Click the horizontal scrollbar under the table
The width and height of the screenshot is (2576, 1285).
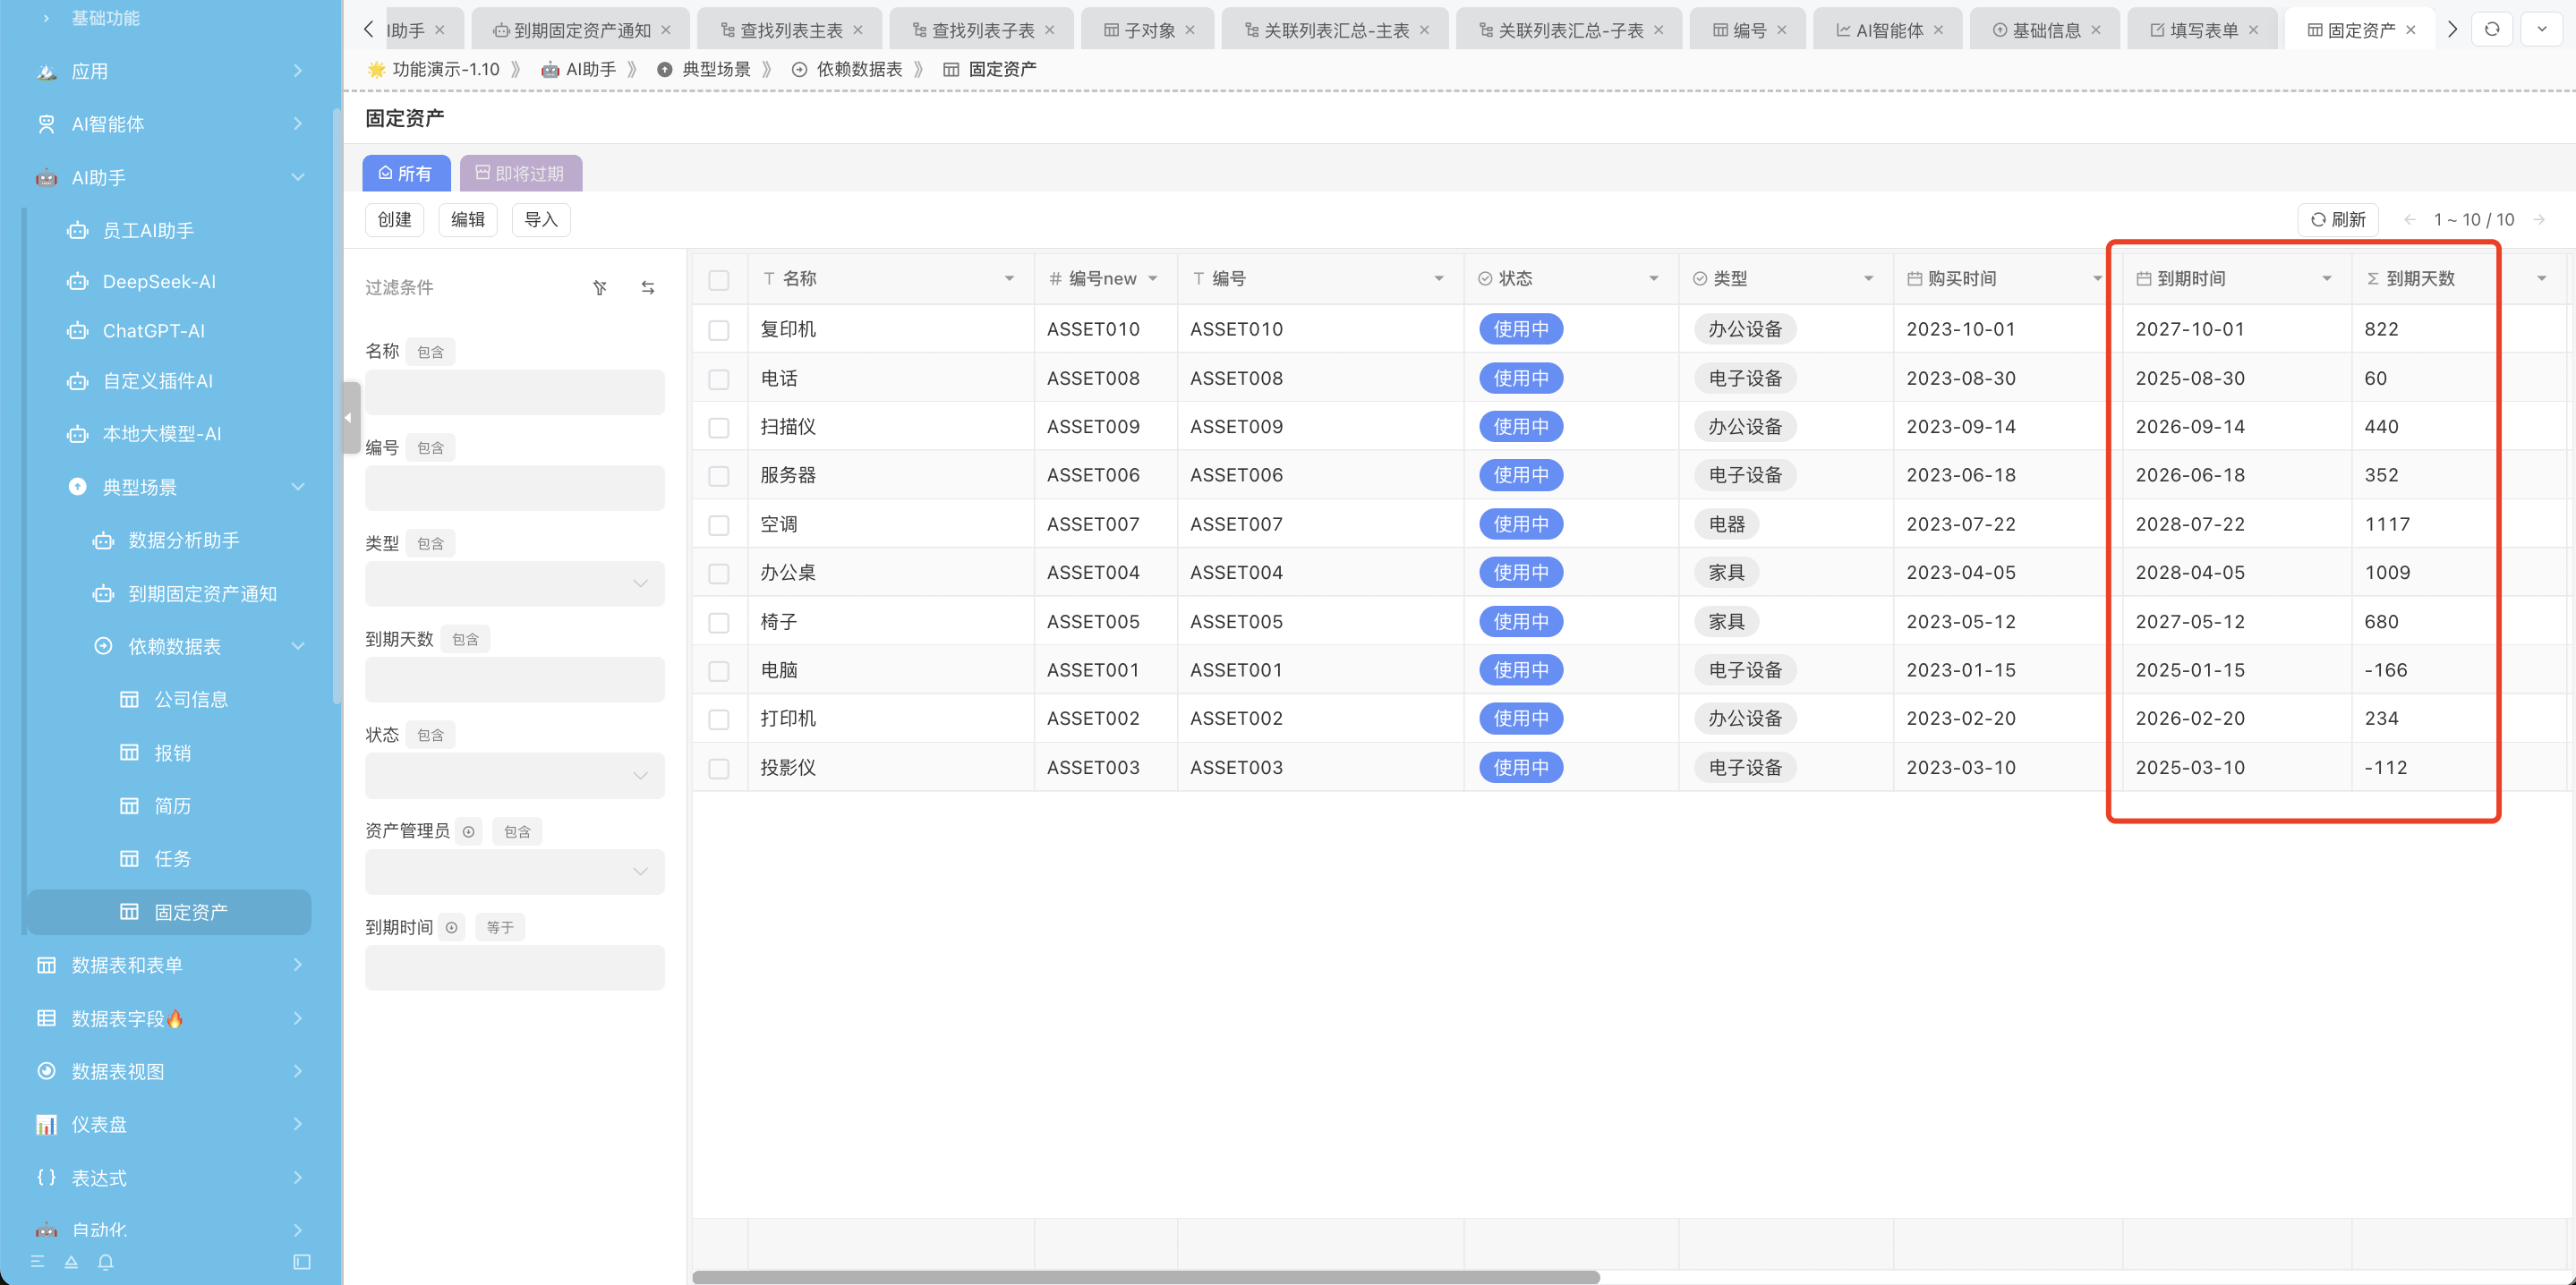[1145, 1277]
